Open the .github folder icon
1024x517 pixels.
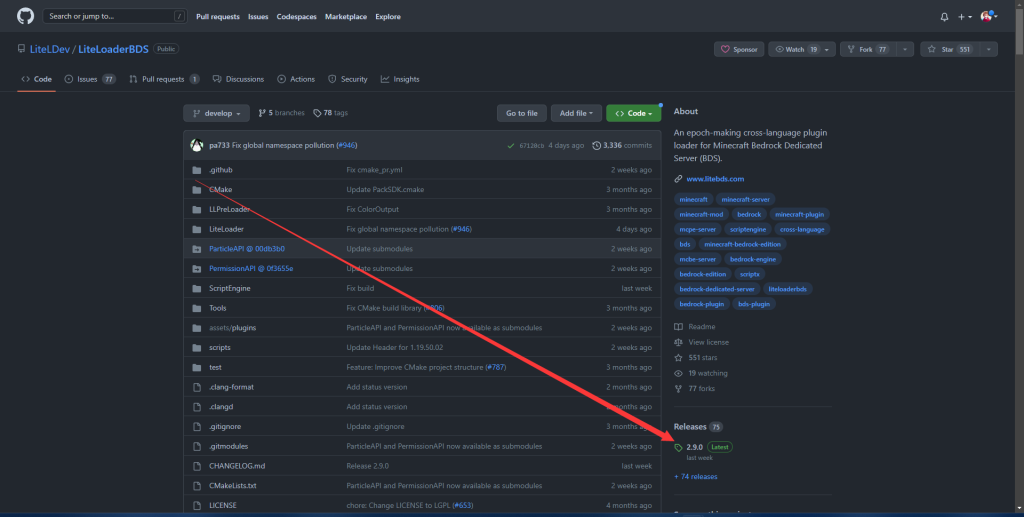(x=197, y=170)
